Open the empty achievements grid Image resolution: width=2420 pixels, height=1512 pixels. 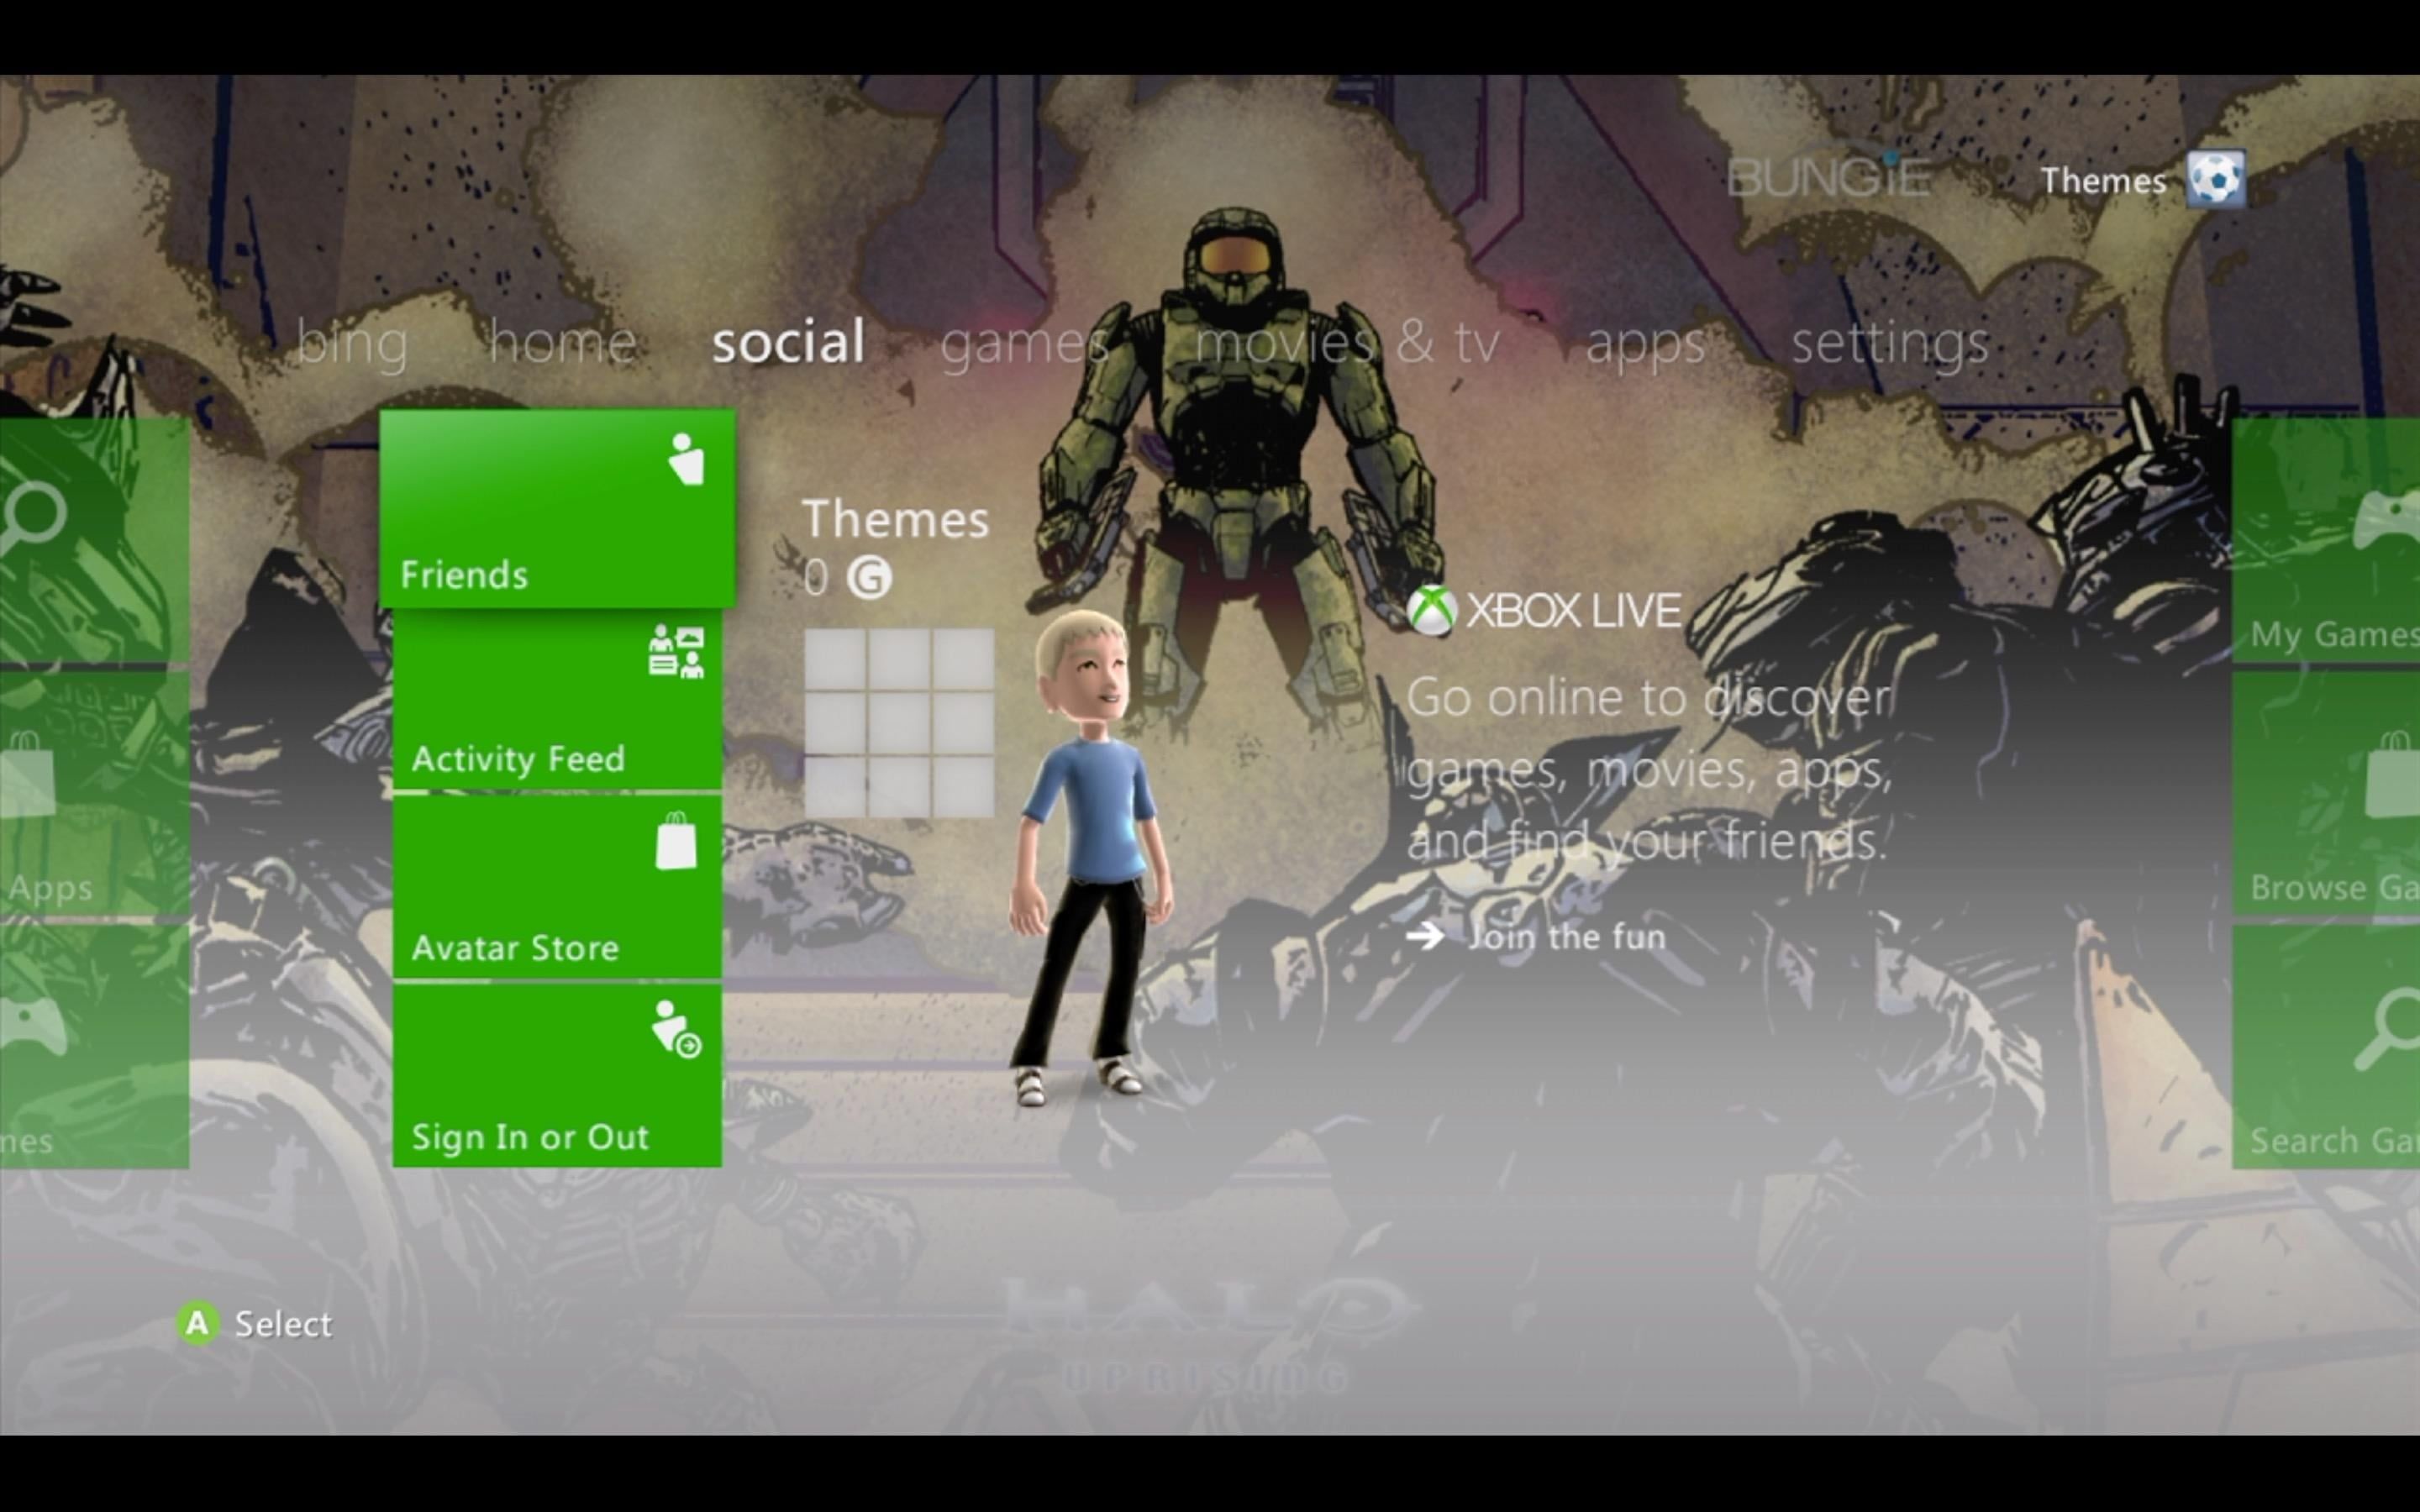[x=899, y=723]
